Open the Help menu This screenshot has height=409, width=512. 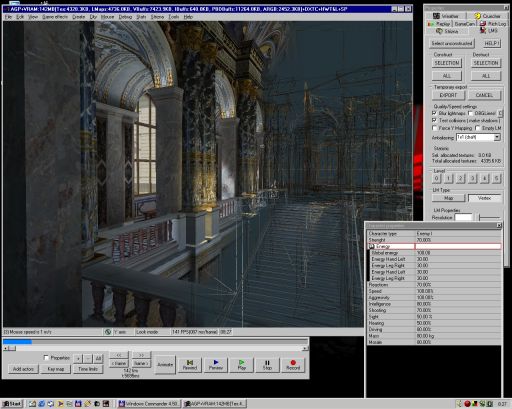tap(188, 17)
